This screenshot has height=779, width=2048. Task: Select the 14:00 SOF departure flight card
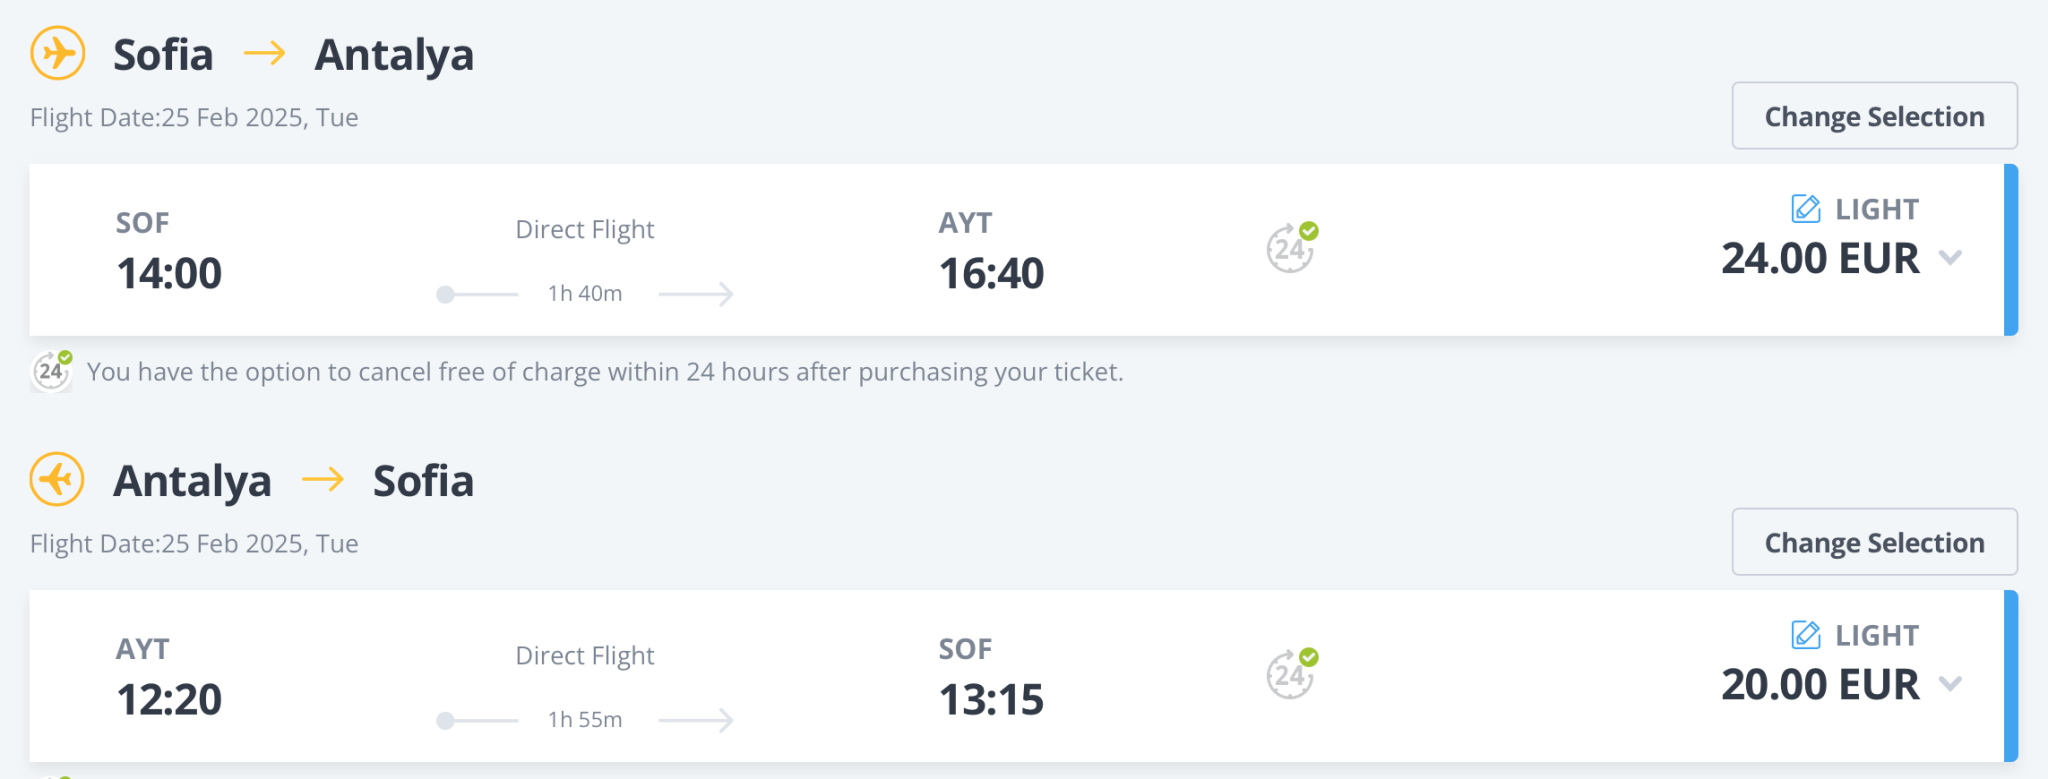(x=169, y=273)
